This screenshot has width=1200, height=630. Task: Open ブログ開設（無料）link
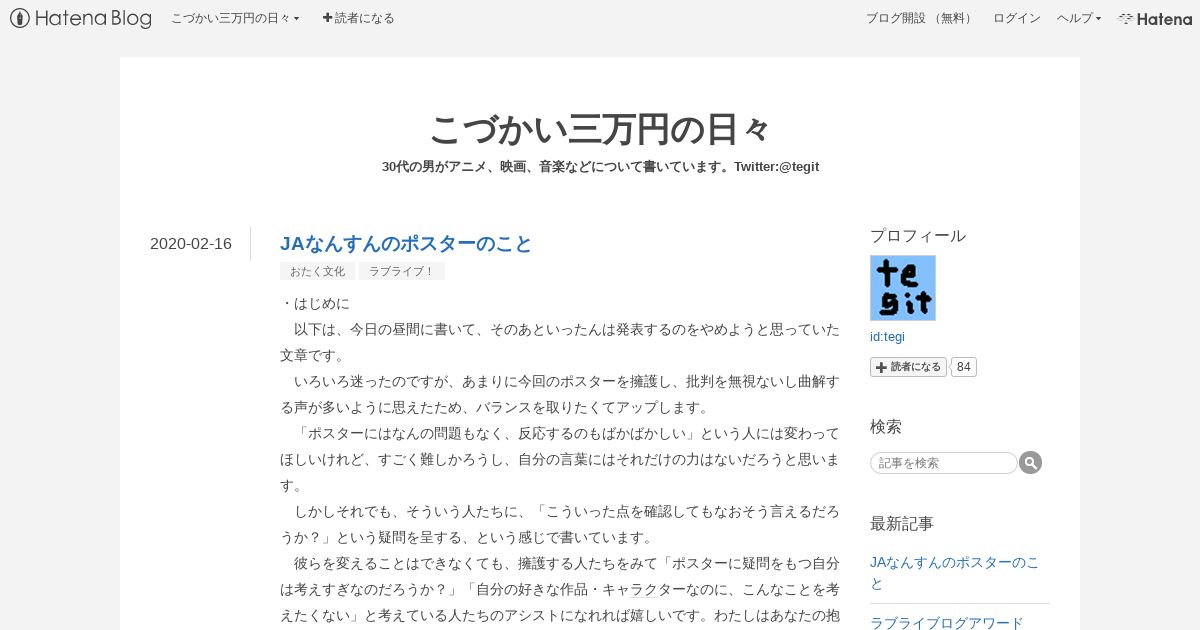point(920,18)
